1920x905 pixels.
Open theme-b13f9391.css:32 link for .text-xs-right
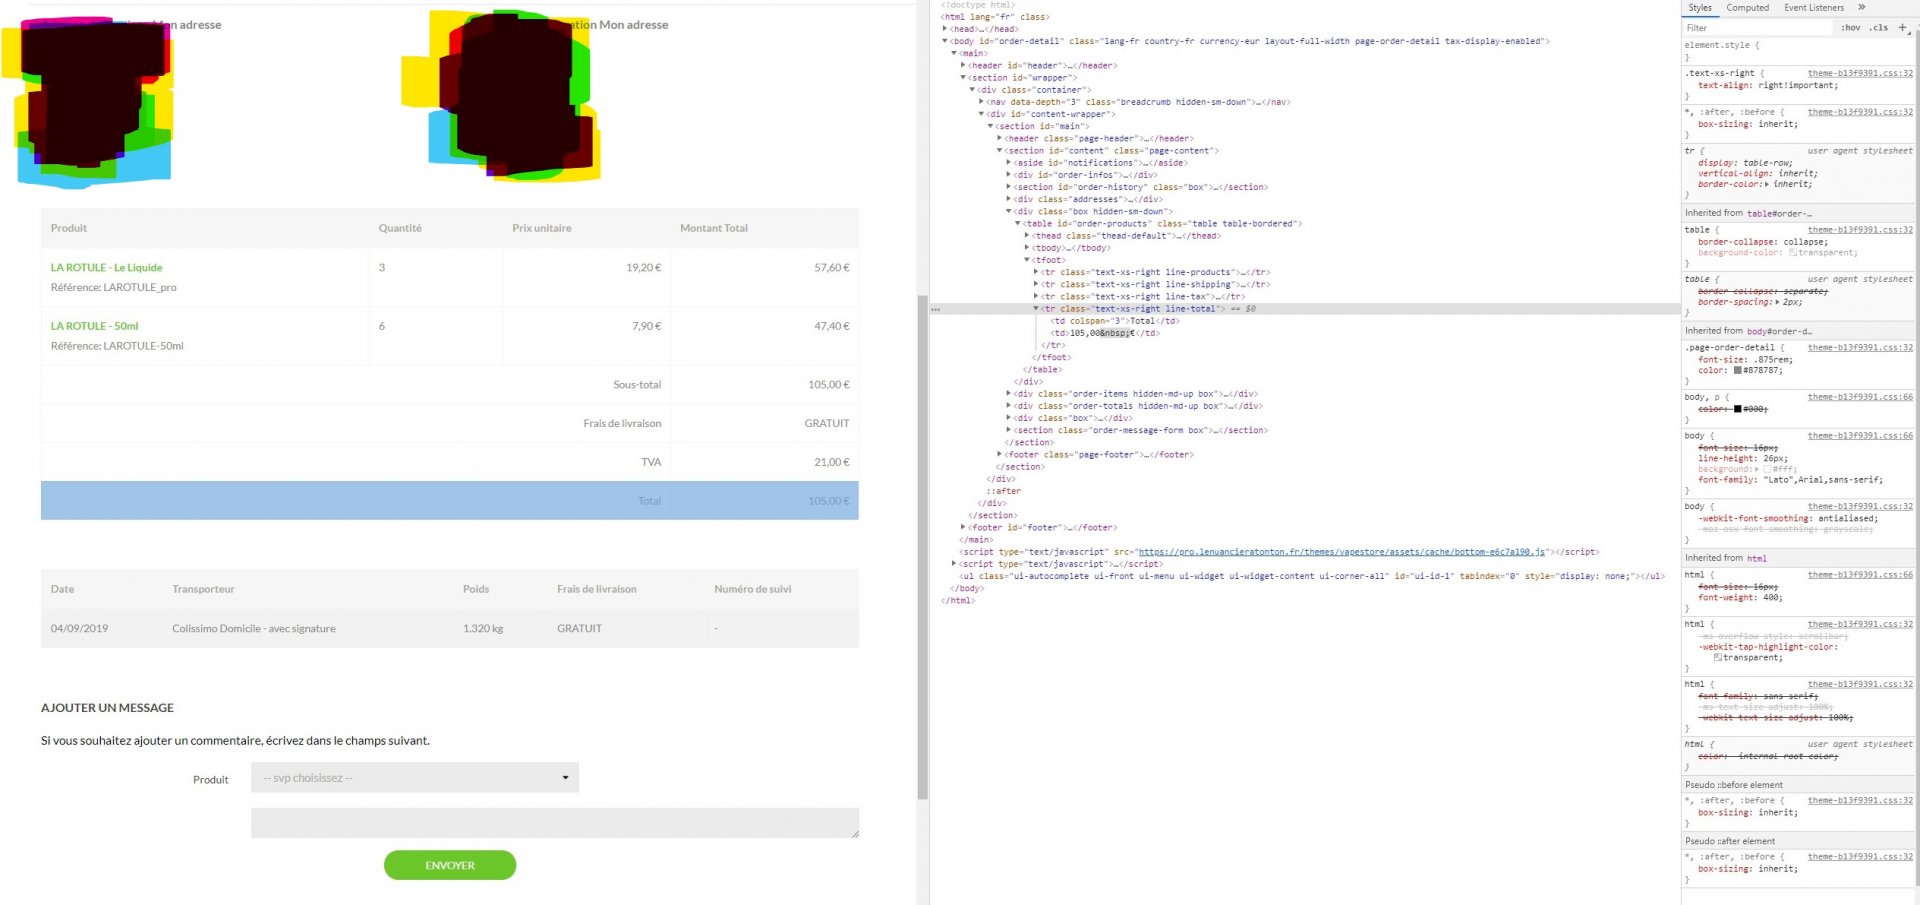coord(1860,73)
